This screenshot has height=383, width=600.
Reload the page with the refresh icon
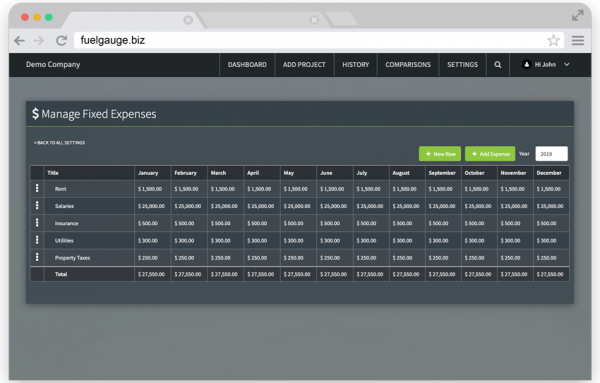point(61,40)
